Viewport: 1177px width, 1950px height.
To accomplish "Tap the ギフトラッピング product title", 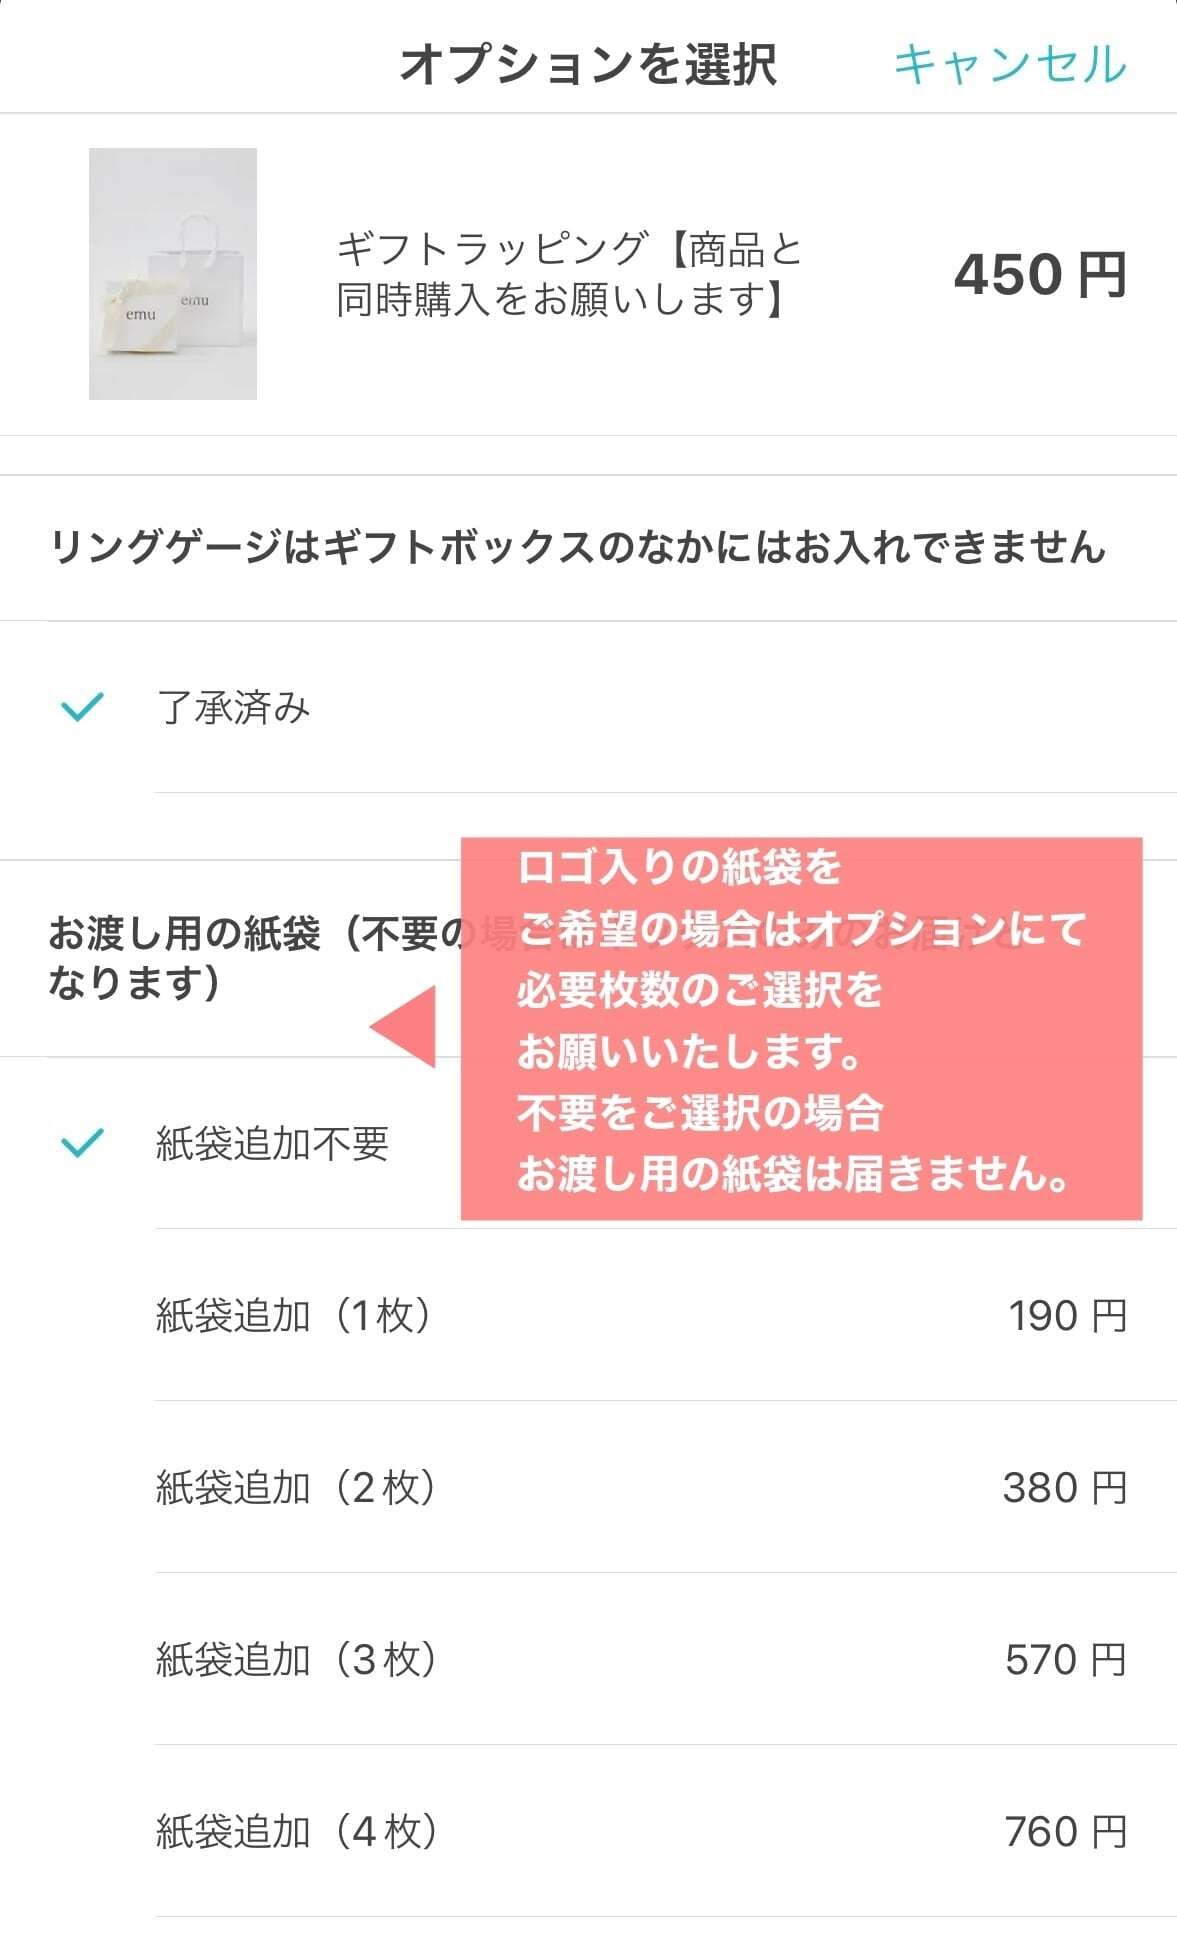I will tap(570, 274).
